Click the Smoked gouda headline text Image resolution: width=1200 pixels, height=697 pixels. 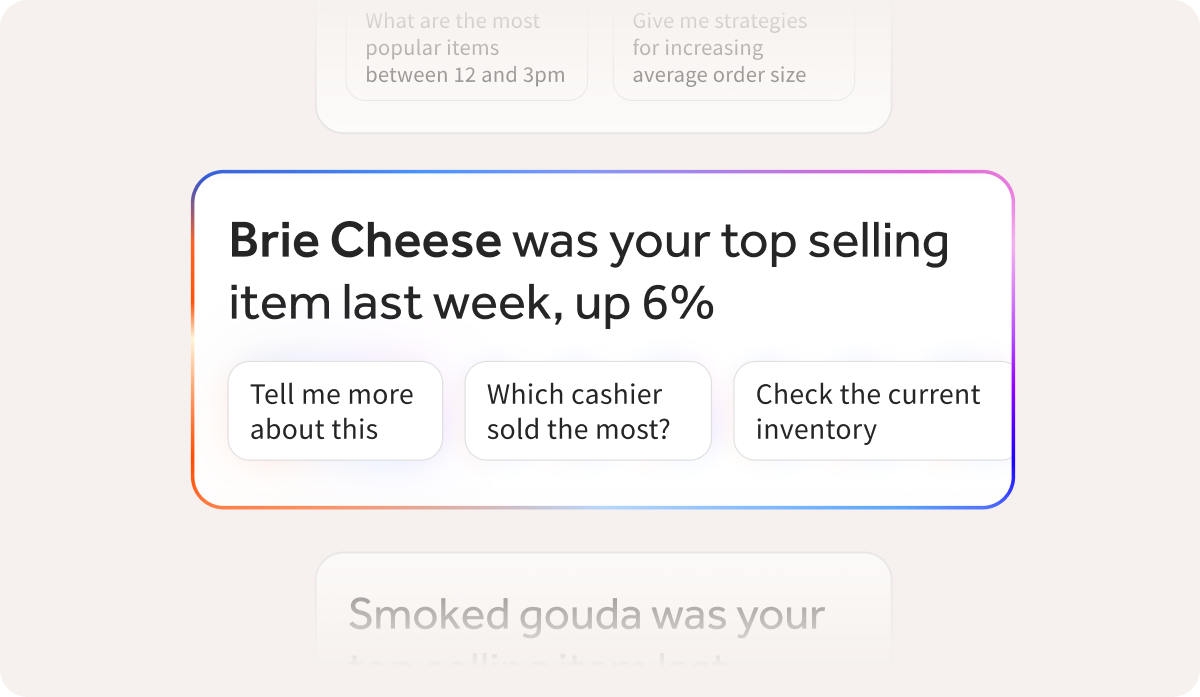tap(586, 614)
